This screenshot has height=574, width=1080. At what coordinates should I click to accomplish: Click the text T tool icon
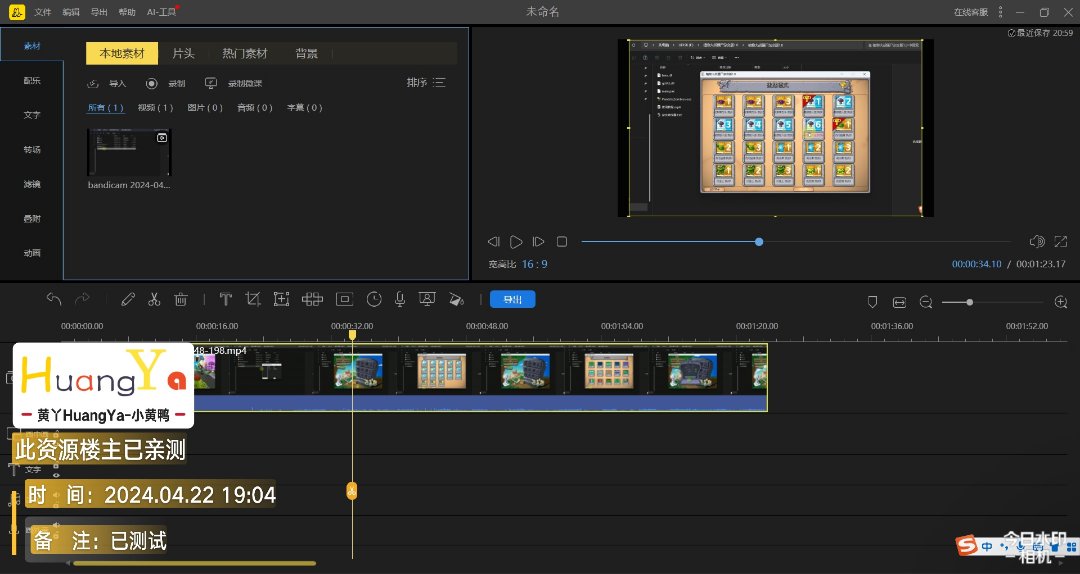[x=226, y=299]
